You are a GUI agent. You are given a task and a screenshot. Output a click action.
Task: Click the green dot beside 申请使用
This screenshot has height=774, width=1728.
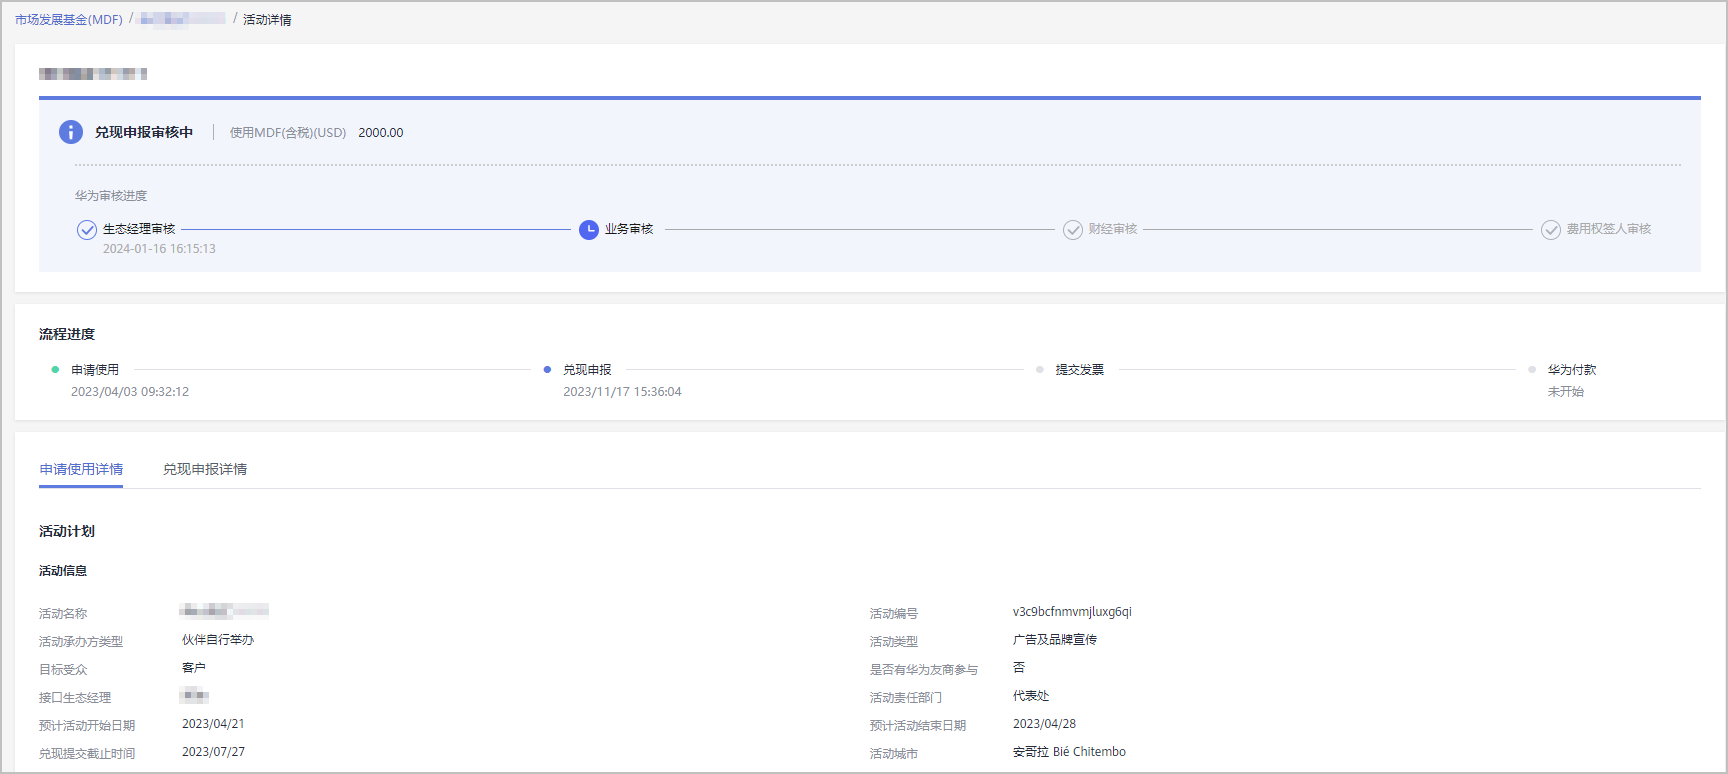[x=55, y=370]
